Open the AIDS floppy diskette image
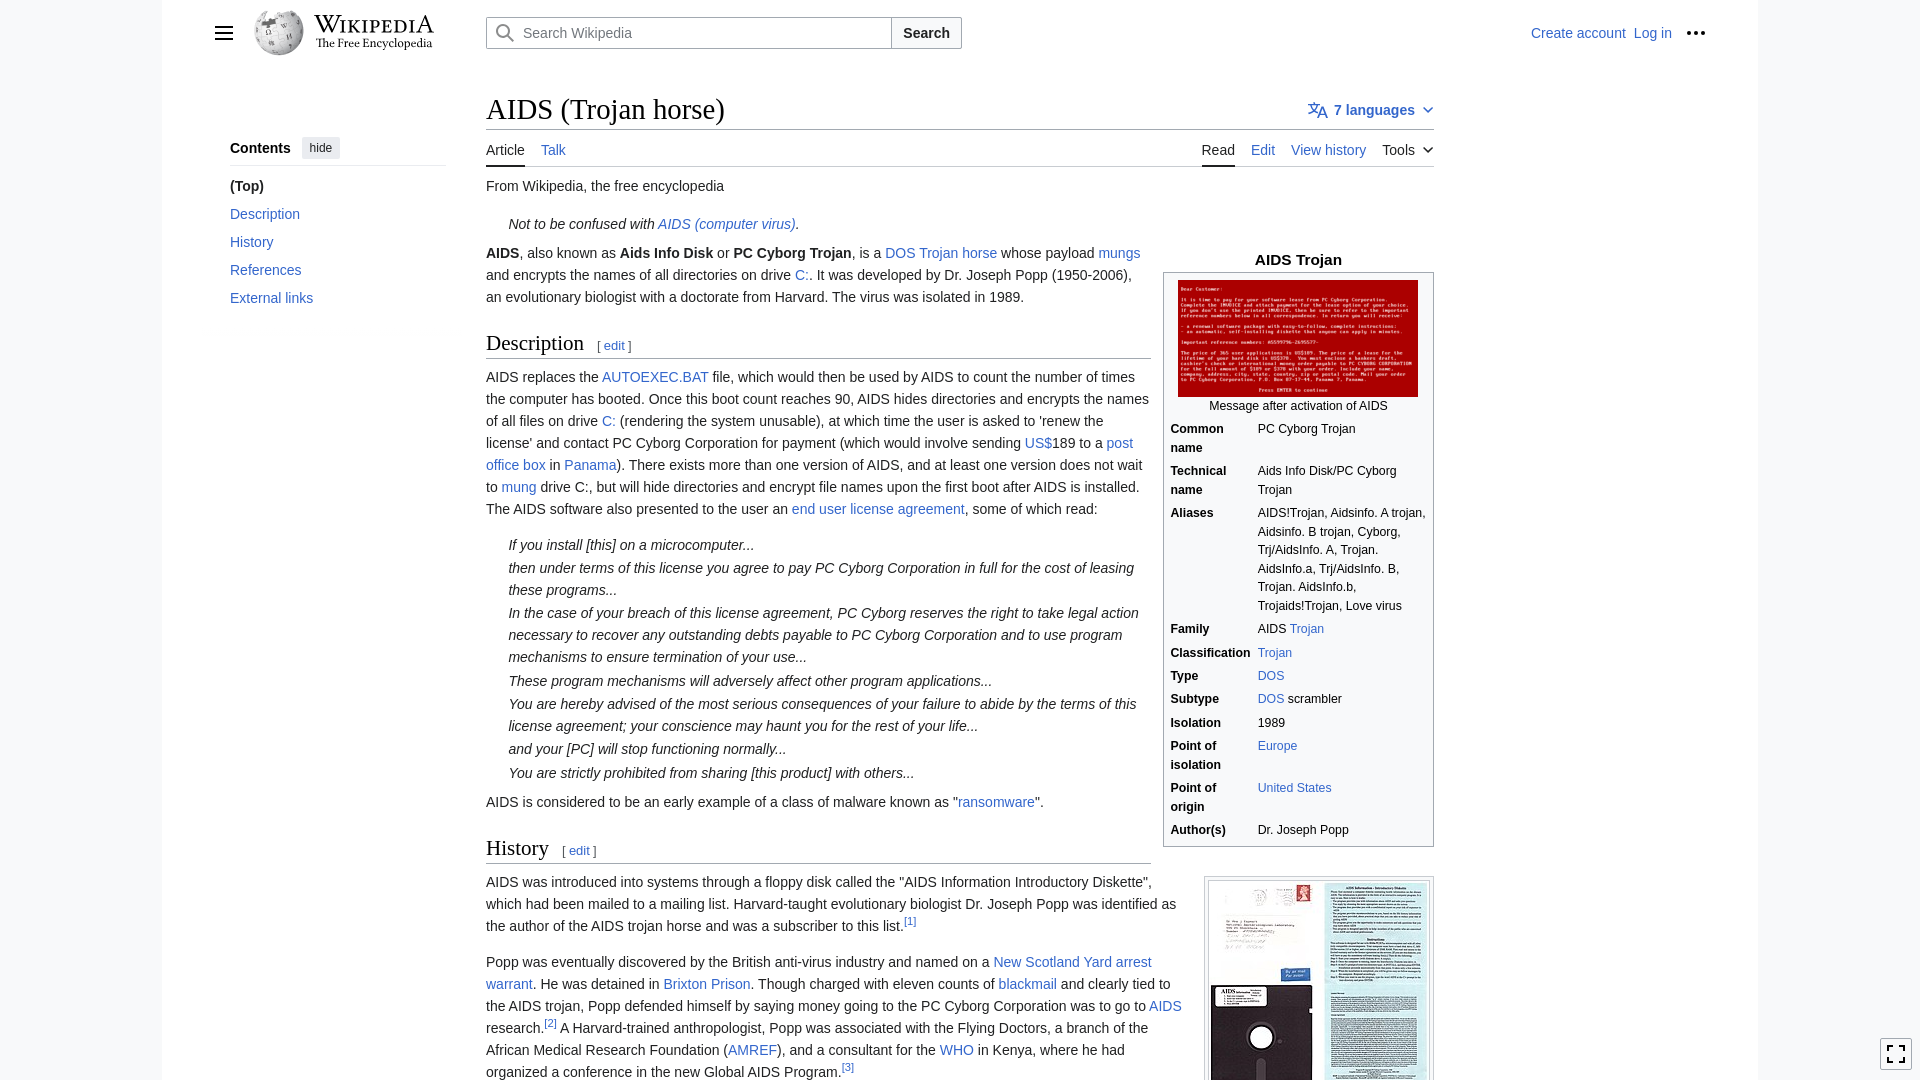 coord(1318,980)
